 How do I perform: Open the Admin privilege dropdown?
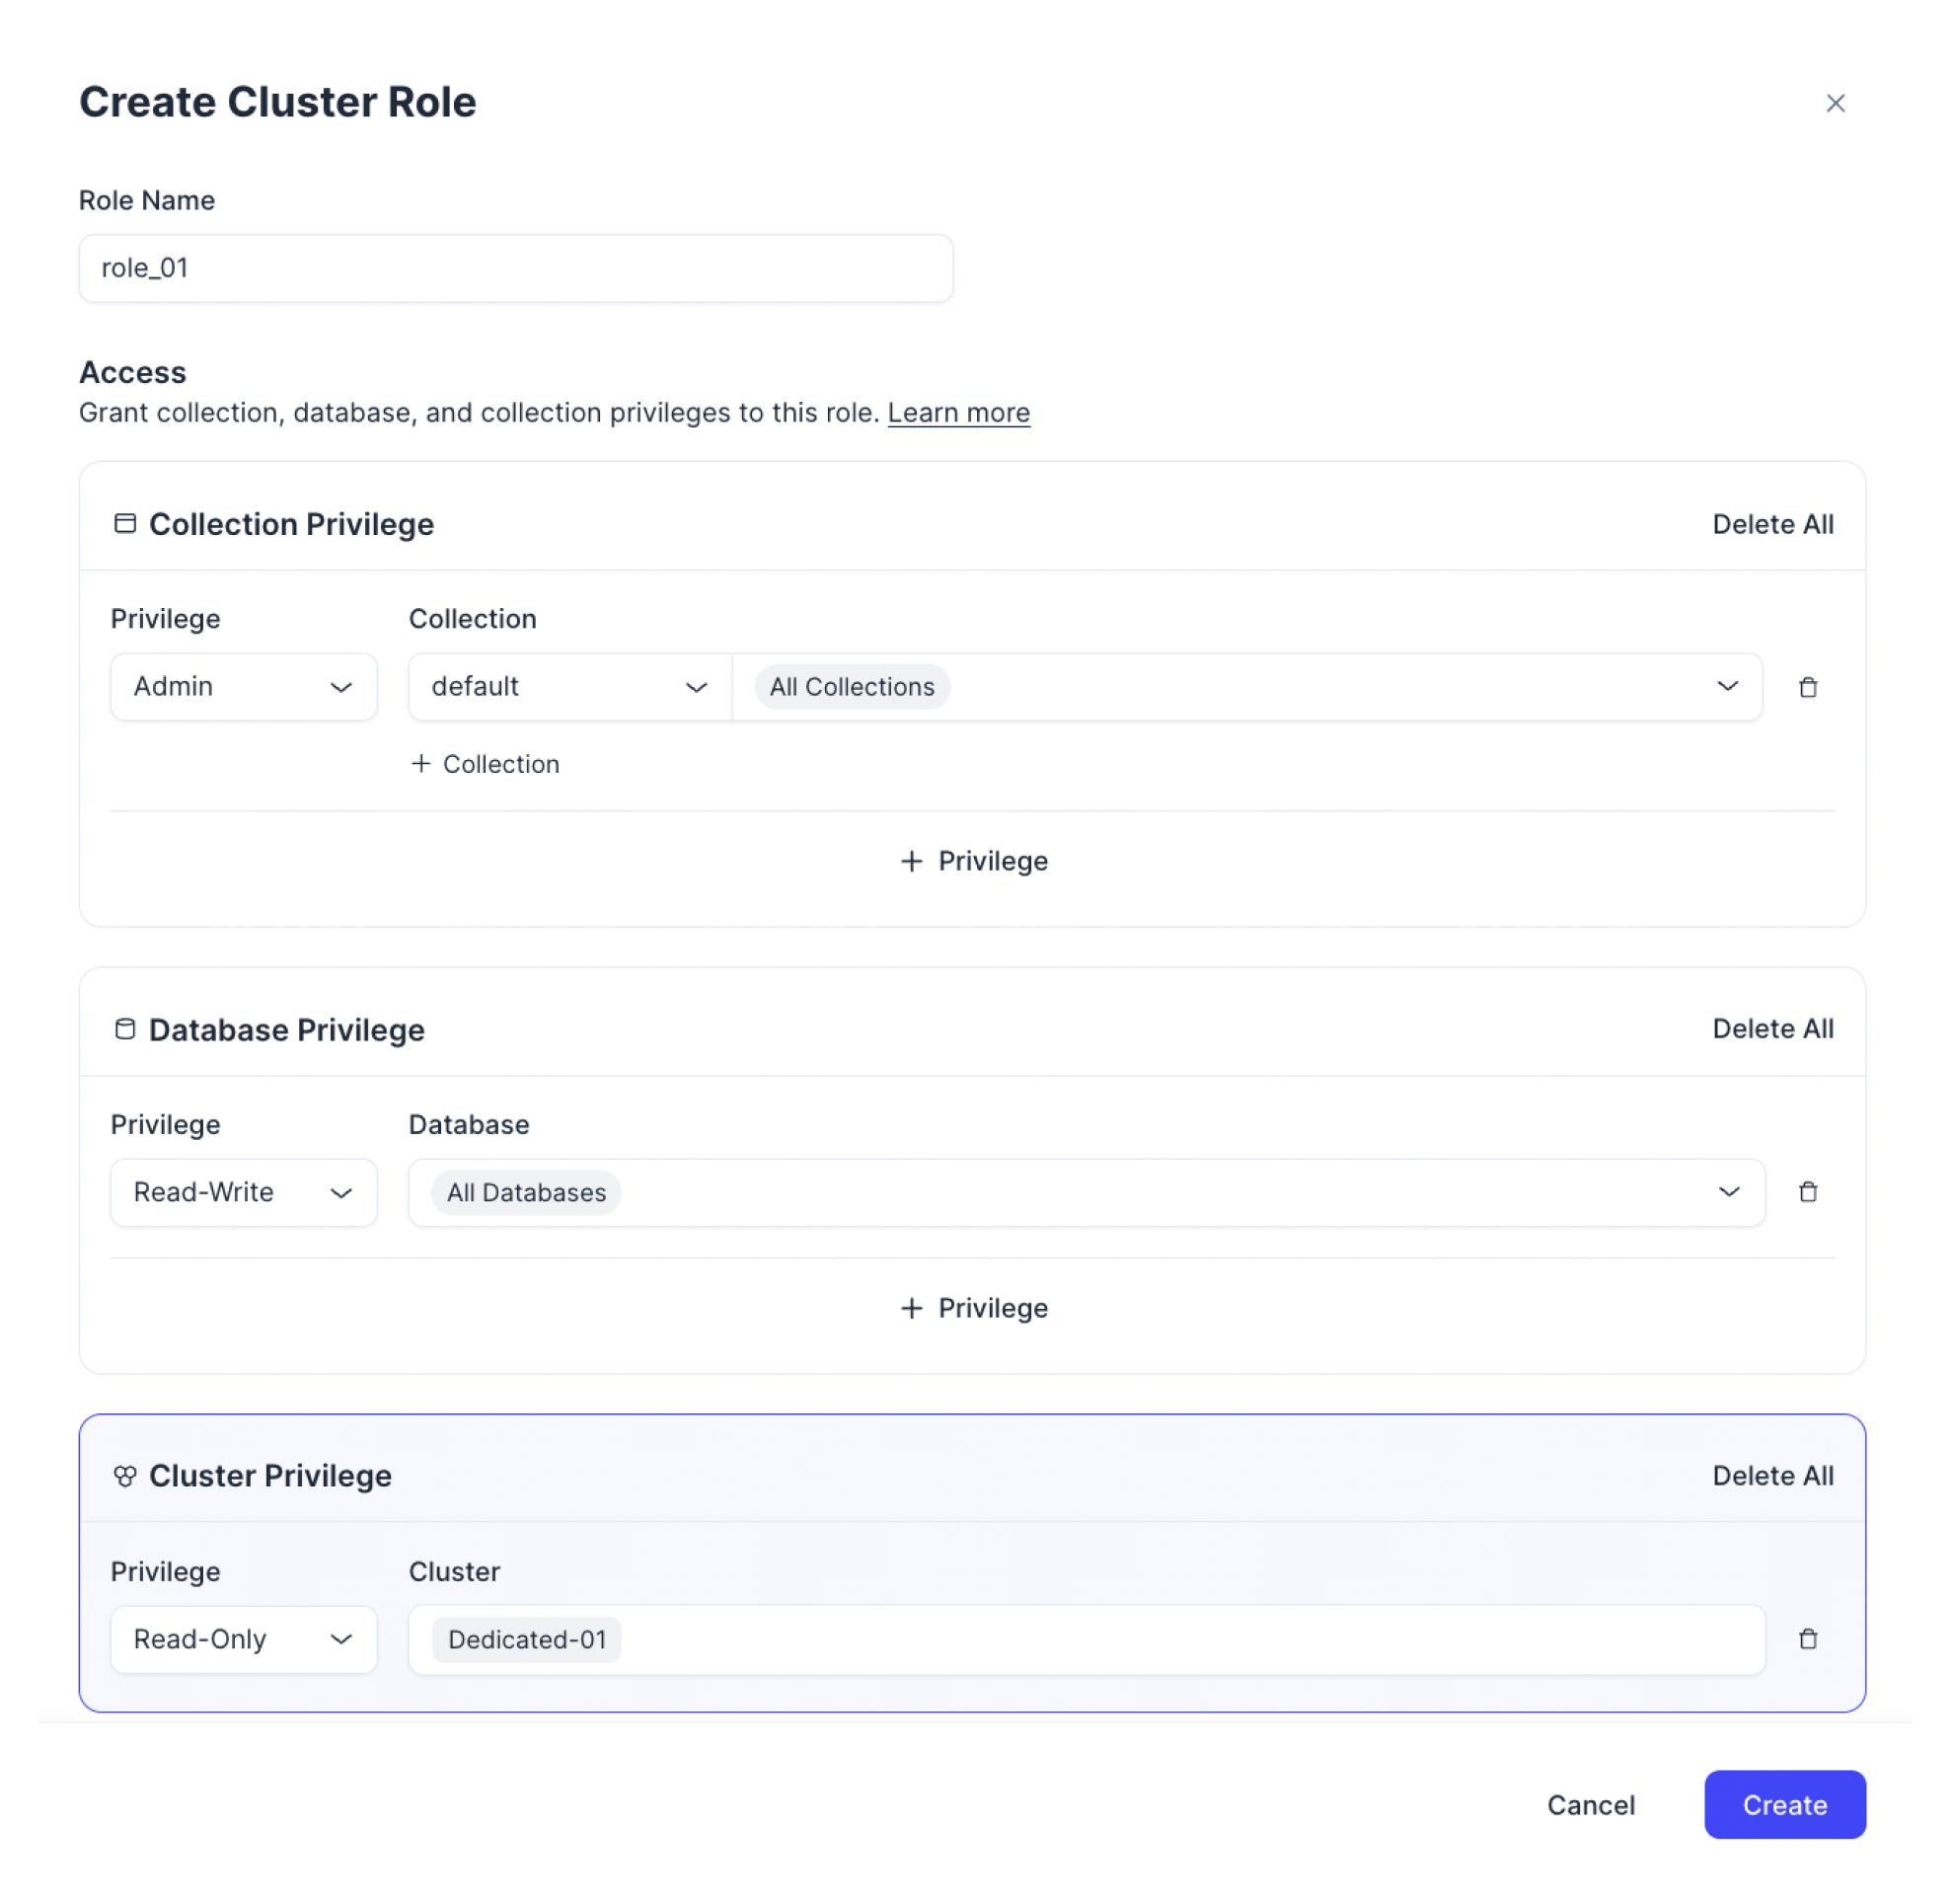244,688
